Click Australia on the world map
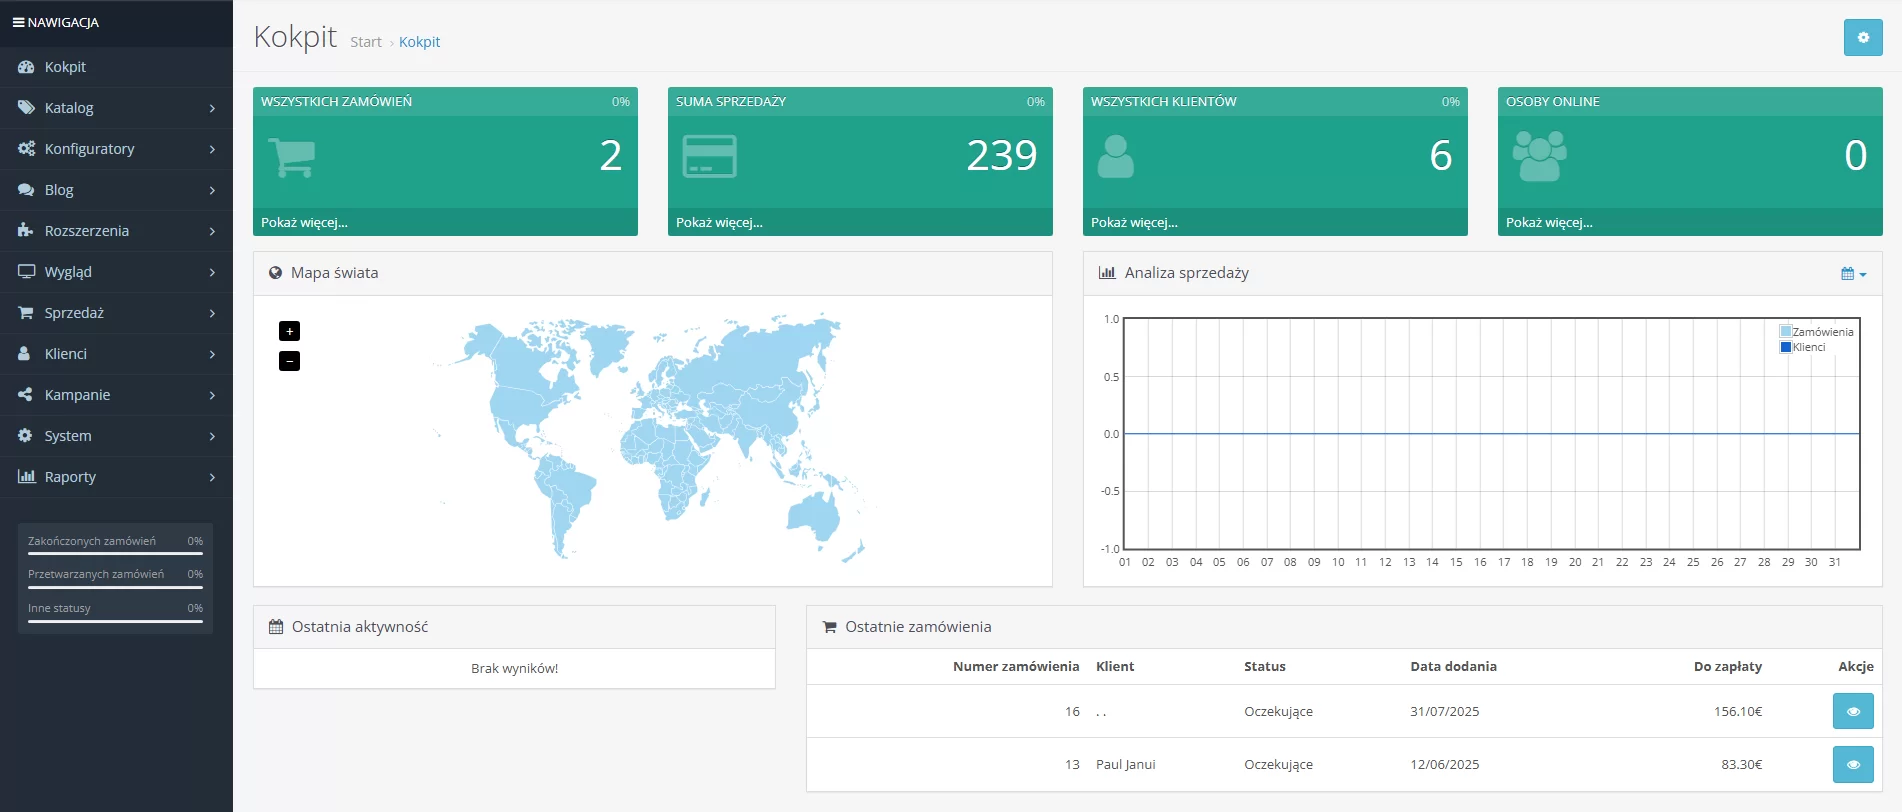Viewport: 1902px width, 812px height. [x=815, y=517]
